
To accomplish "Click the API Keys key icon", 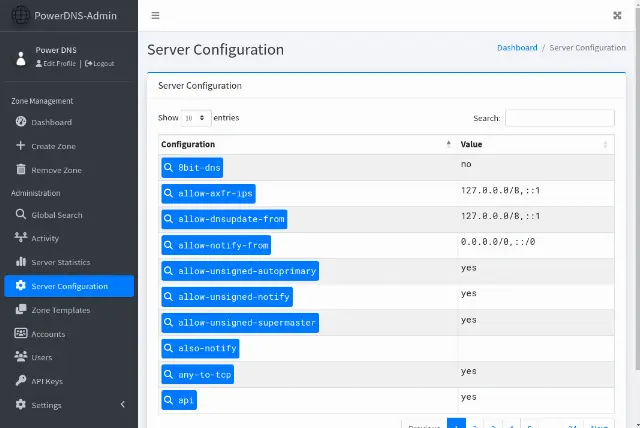I will pyautogui.click(x=21, y=381).
